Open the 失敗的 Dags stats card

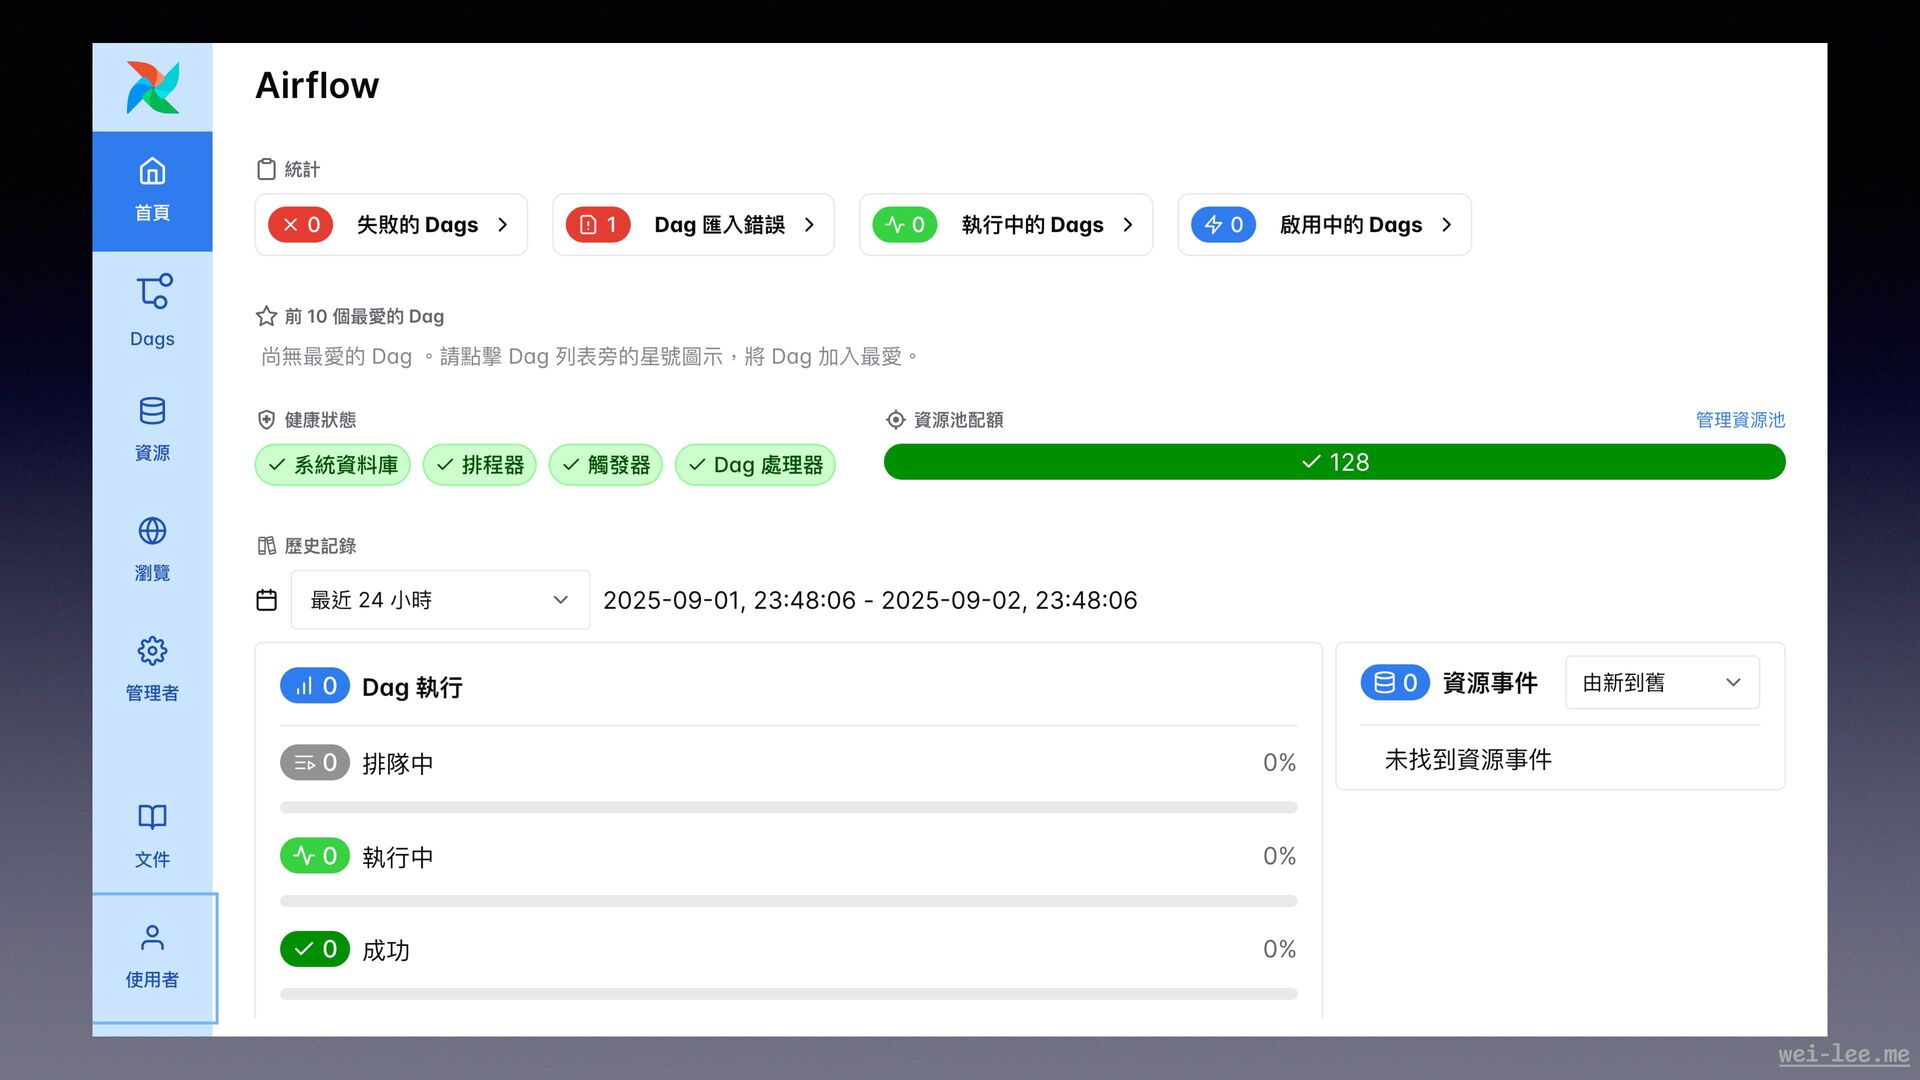[x=391, y=225]
